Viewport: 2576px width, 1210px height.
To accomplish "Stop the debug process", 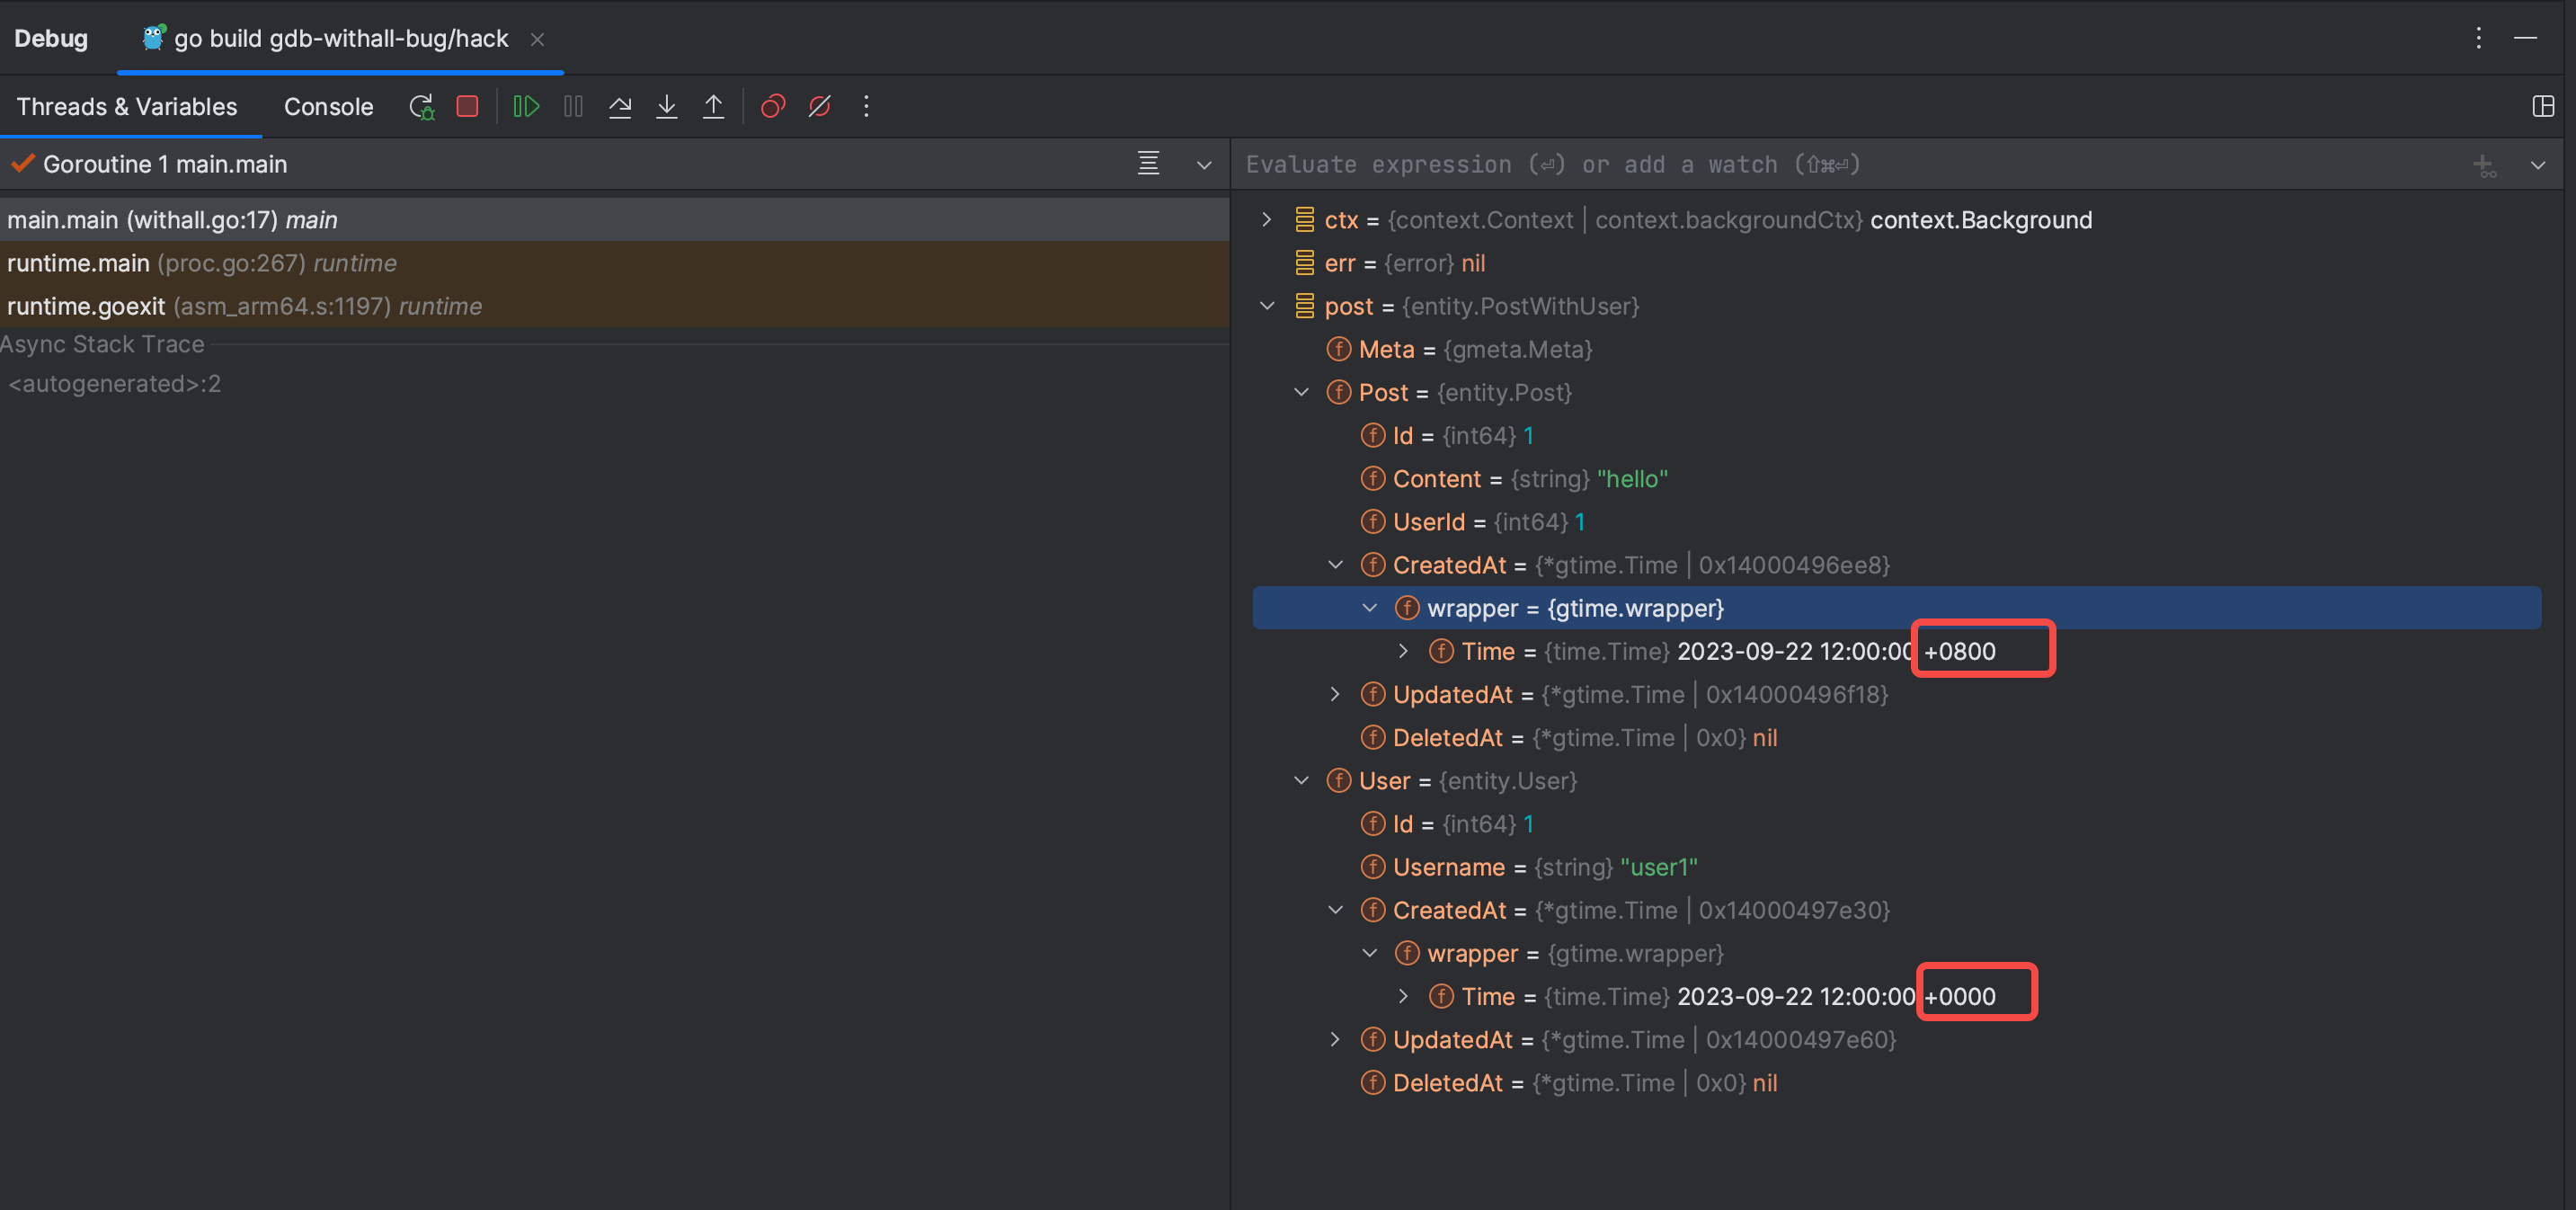I will 467,106.
